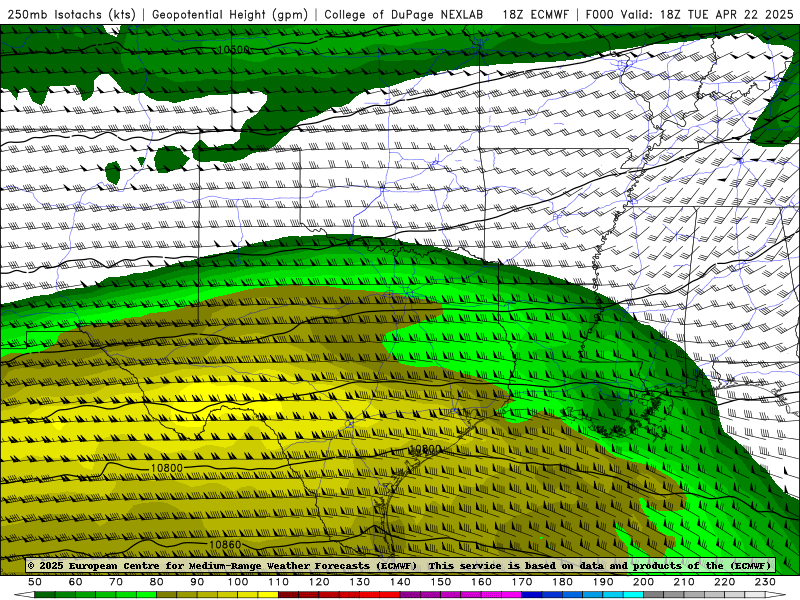Click the 190 value on the color scale

tap(603, 582)
